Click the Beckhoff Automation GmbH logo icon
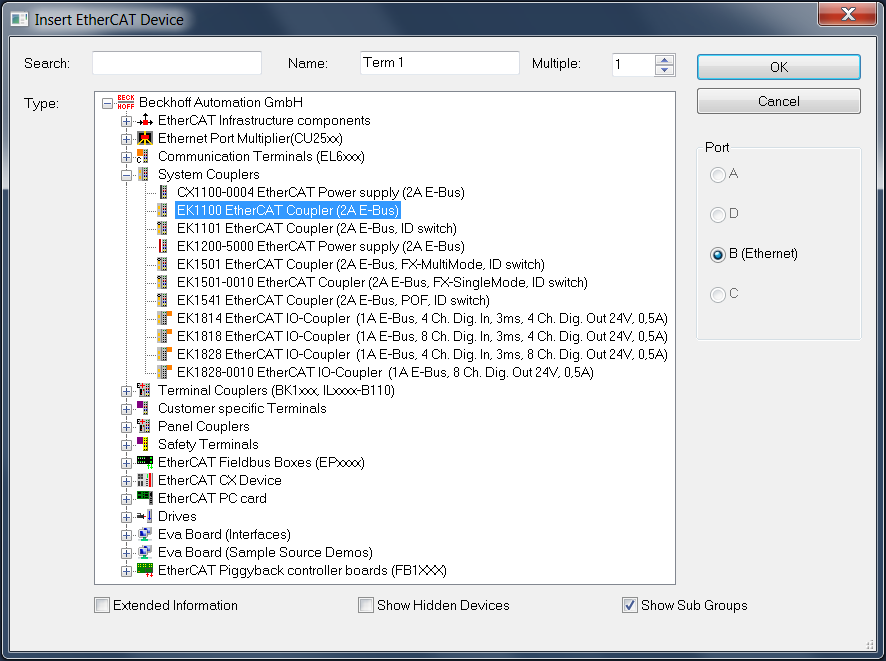The width and height of the screenshot is (886, 661). coord(125,102)
